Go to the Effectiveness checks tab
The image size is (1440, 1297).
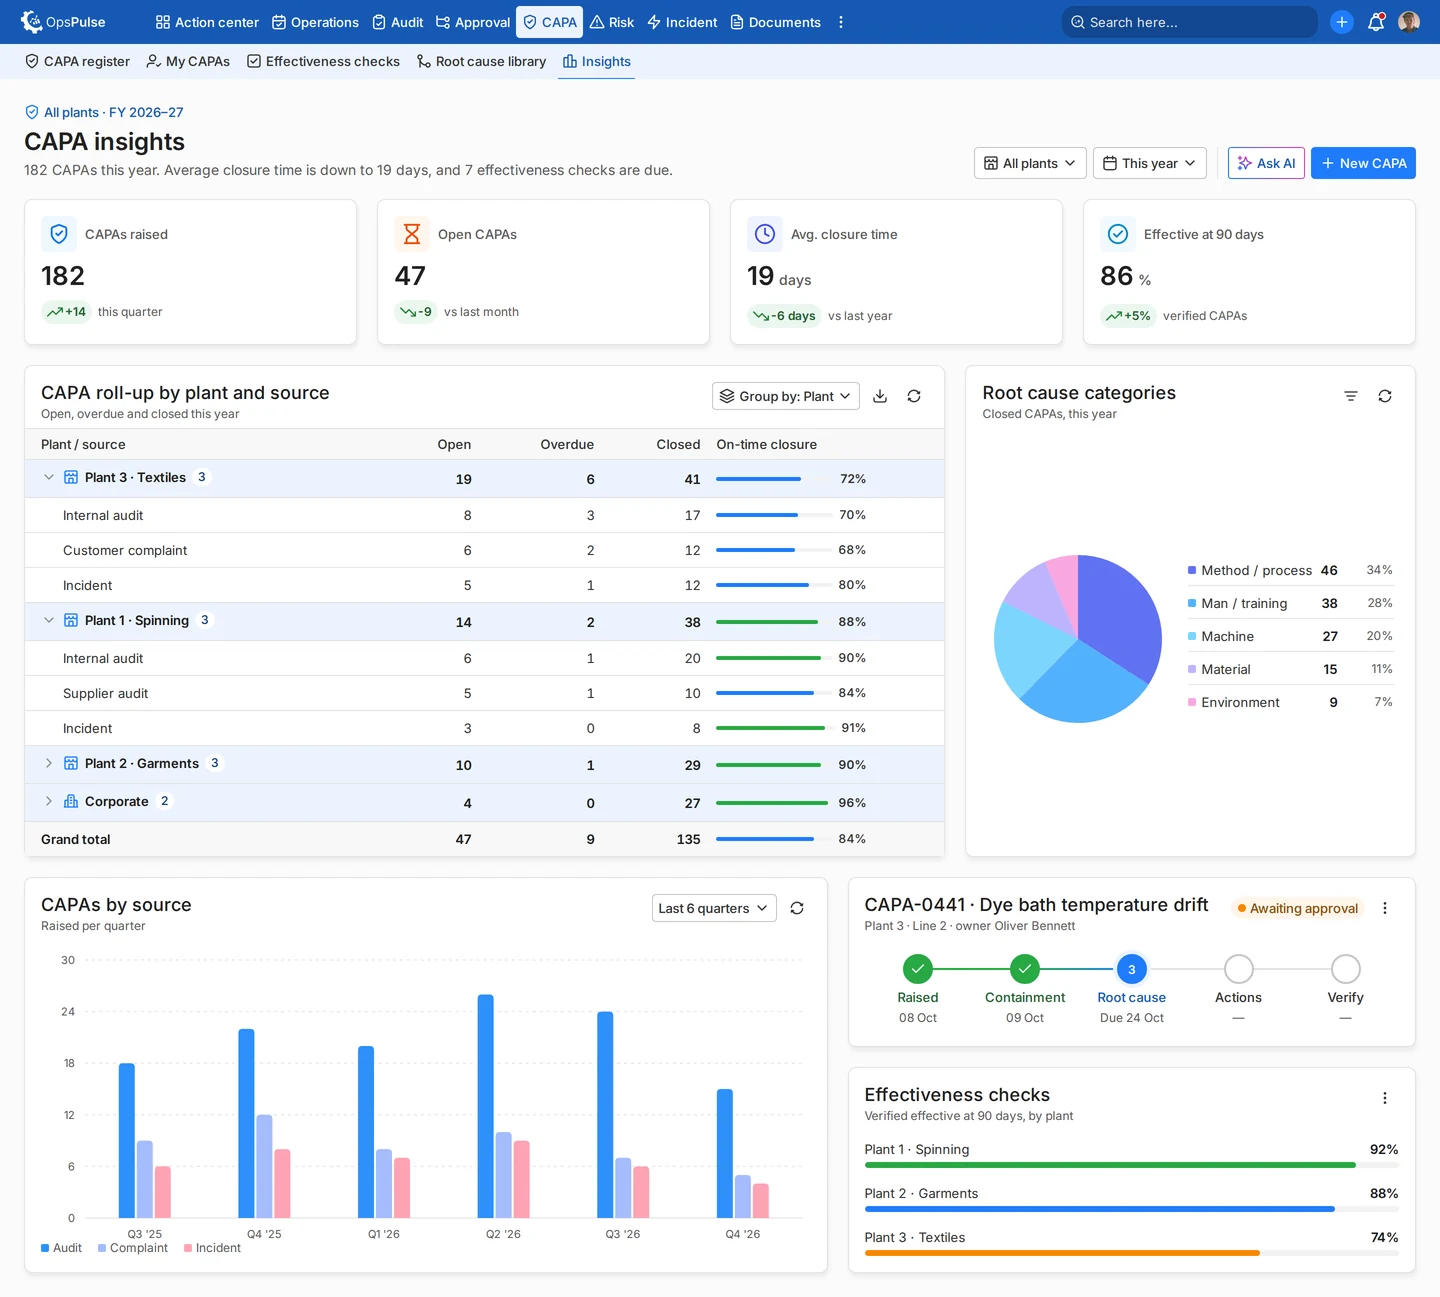tap(323, 61)
